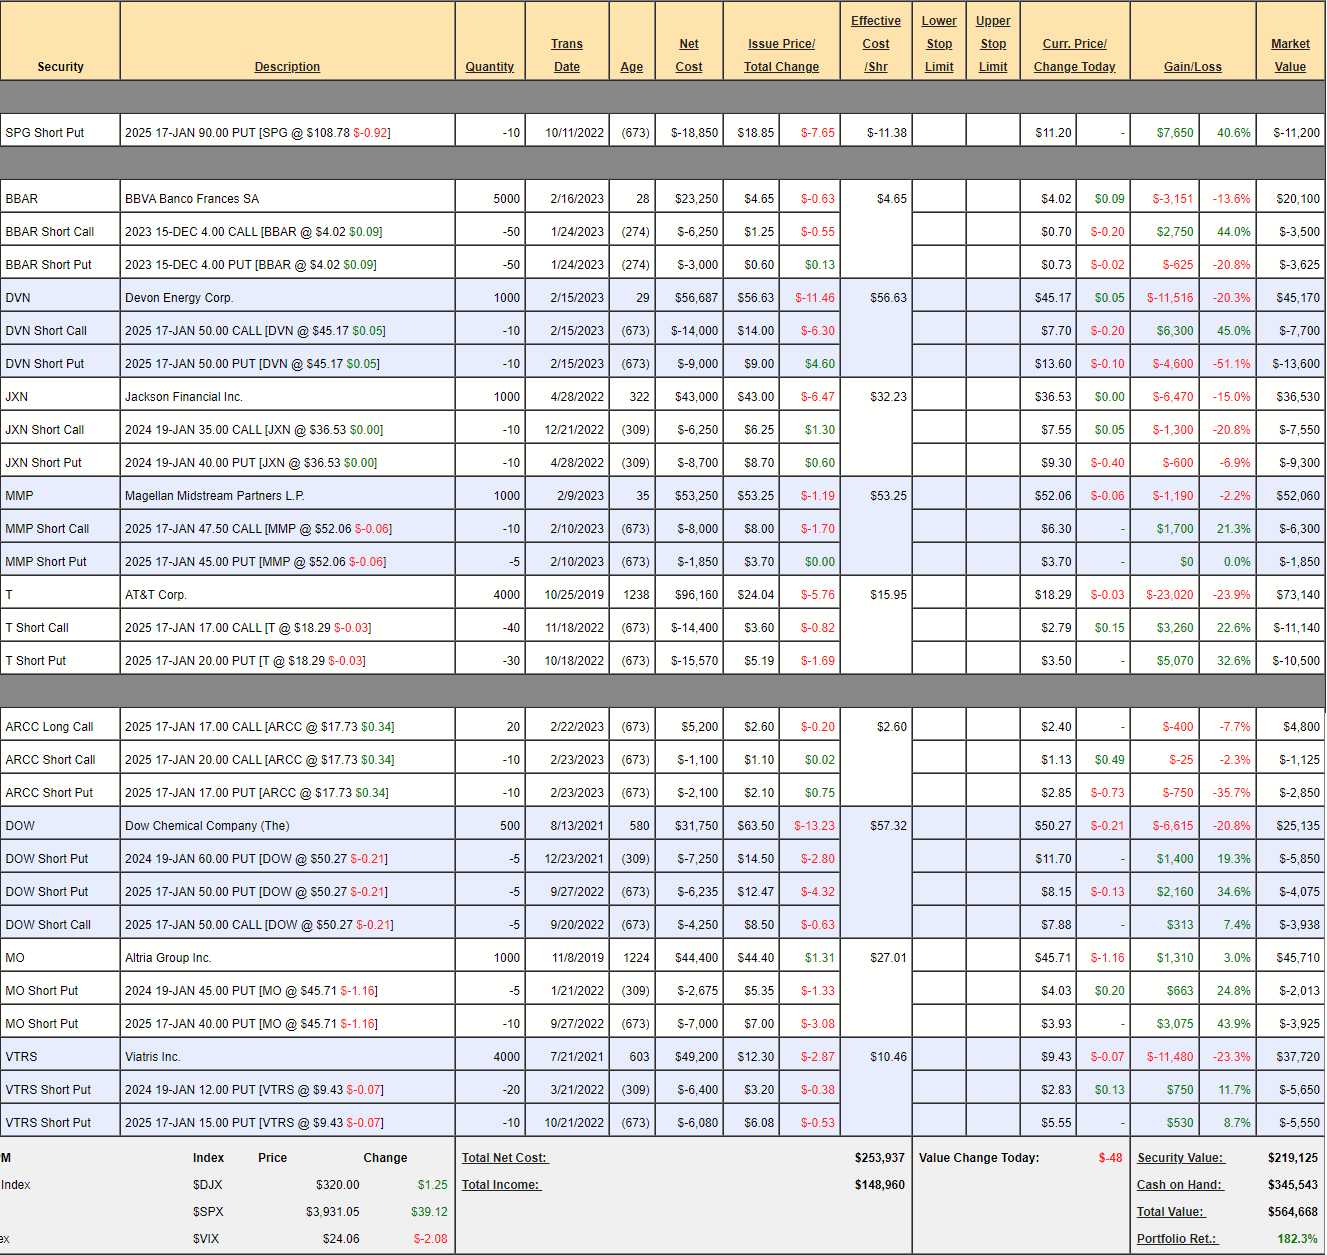1327x1255 pixels.
Task: Select the Magellan Midstream Partners L.P. cell
Action: click(x=215, y=496)
